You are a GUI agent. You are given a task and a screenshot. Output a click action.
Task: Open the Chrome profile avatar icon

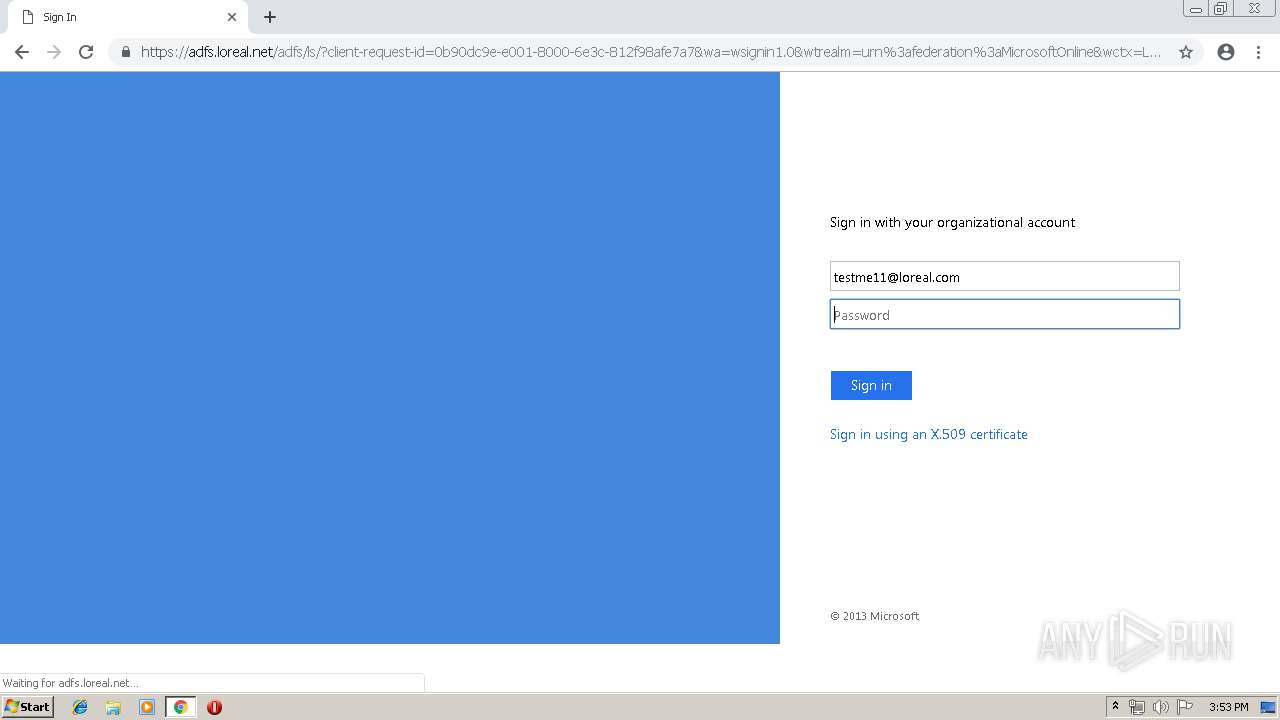1226,52
